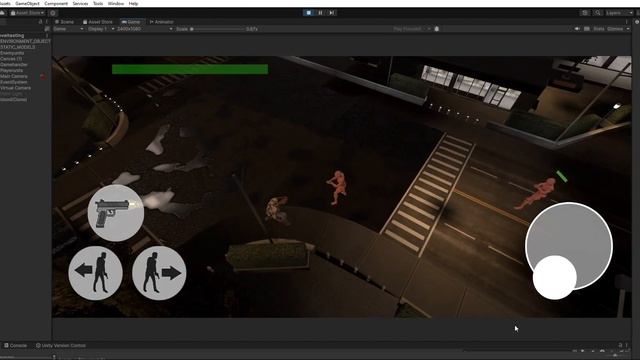The height and width of the screenshot is (360, 640).
Task: Tap the move-right zombie arrow button
Action: coord(159,273)
